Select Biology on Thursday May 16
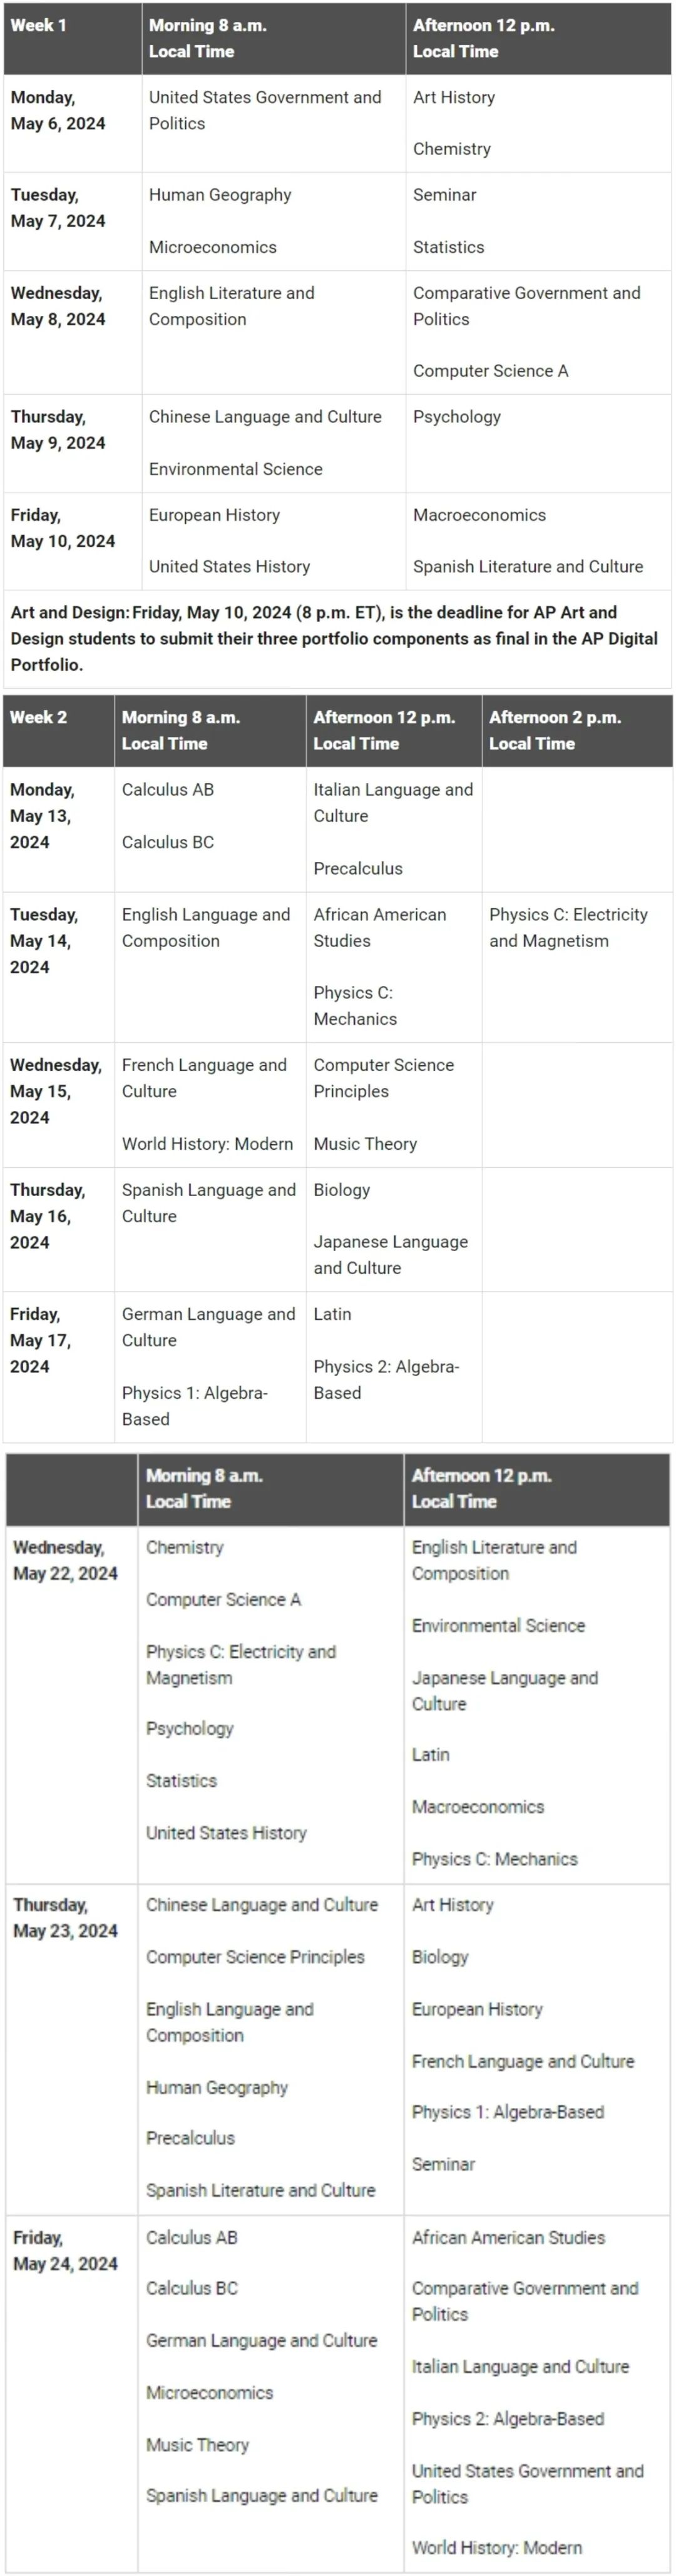 tap(342, 1190)
